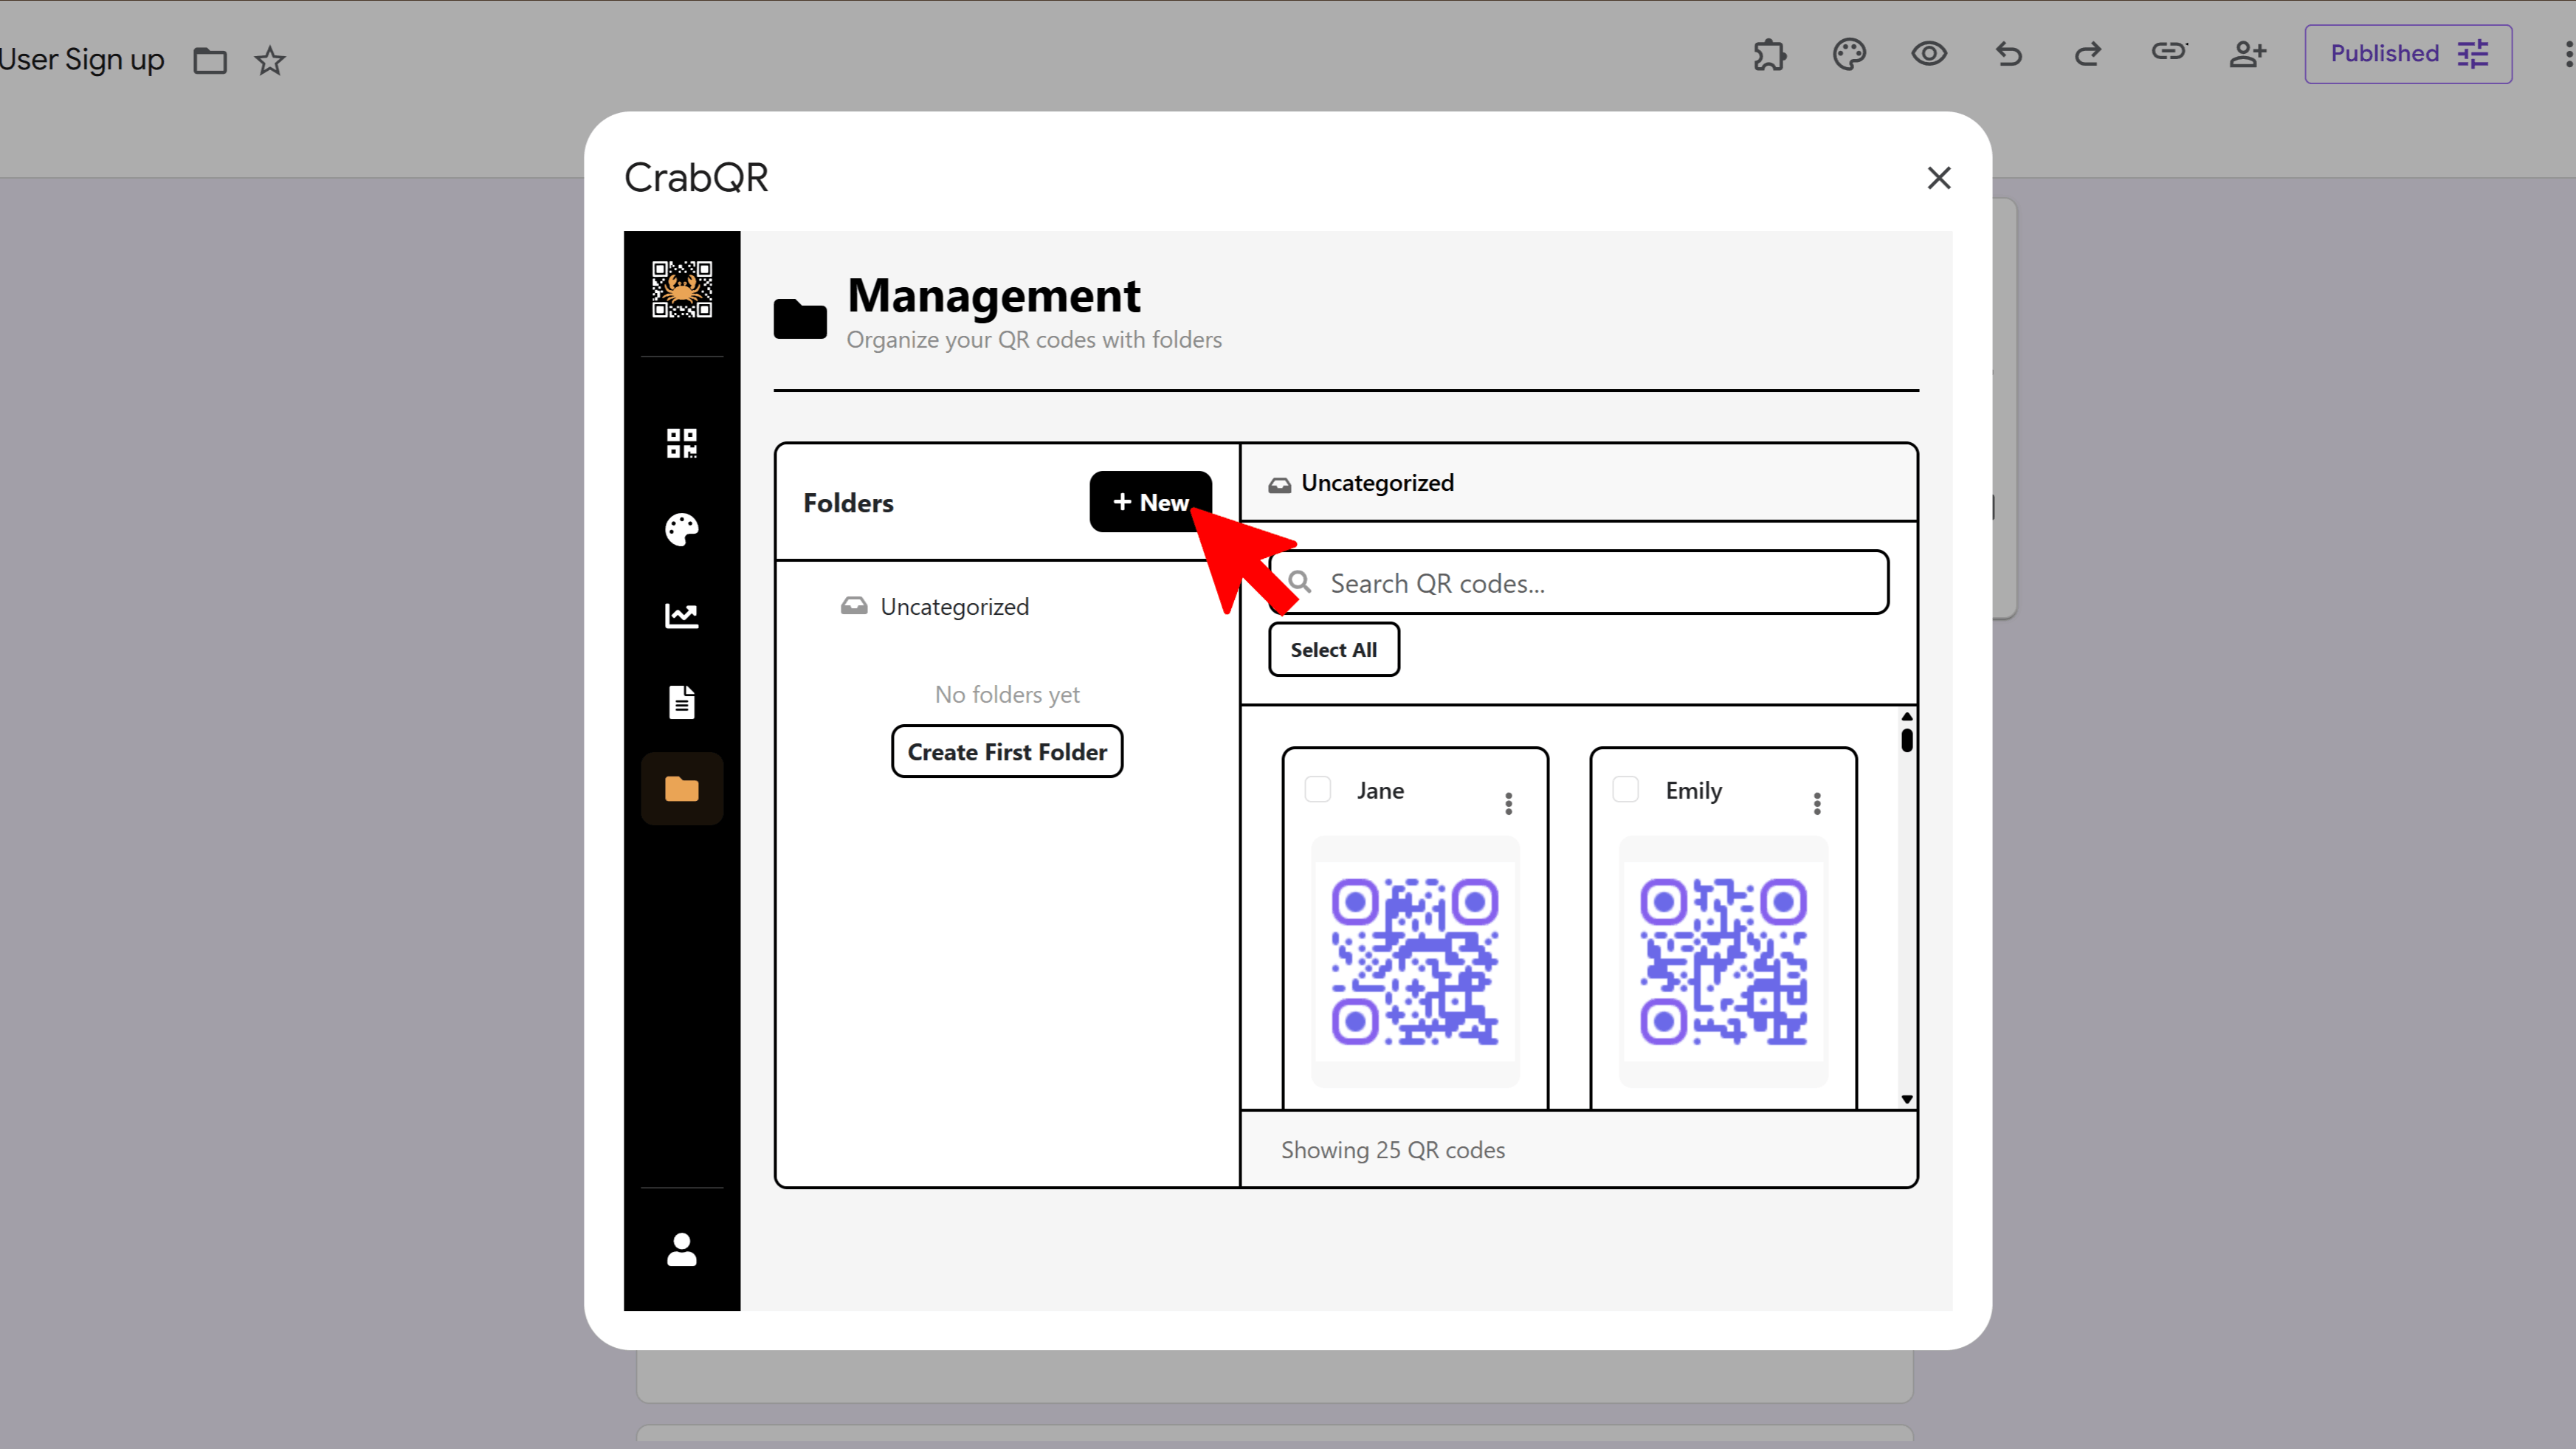This screenshot has height=1449, width=2576.
Task: Star the User Sign up document
Action: 269,61
